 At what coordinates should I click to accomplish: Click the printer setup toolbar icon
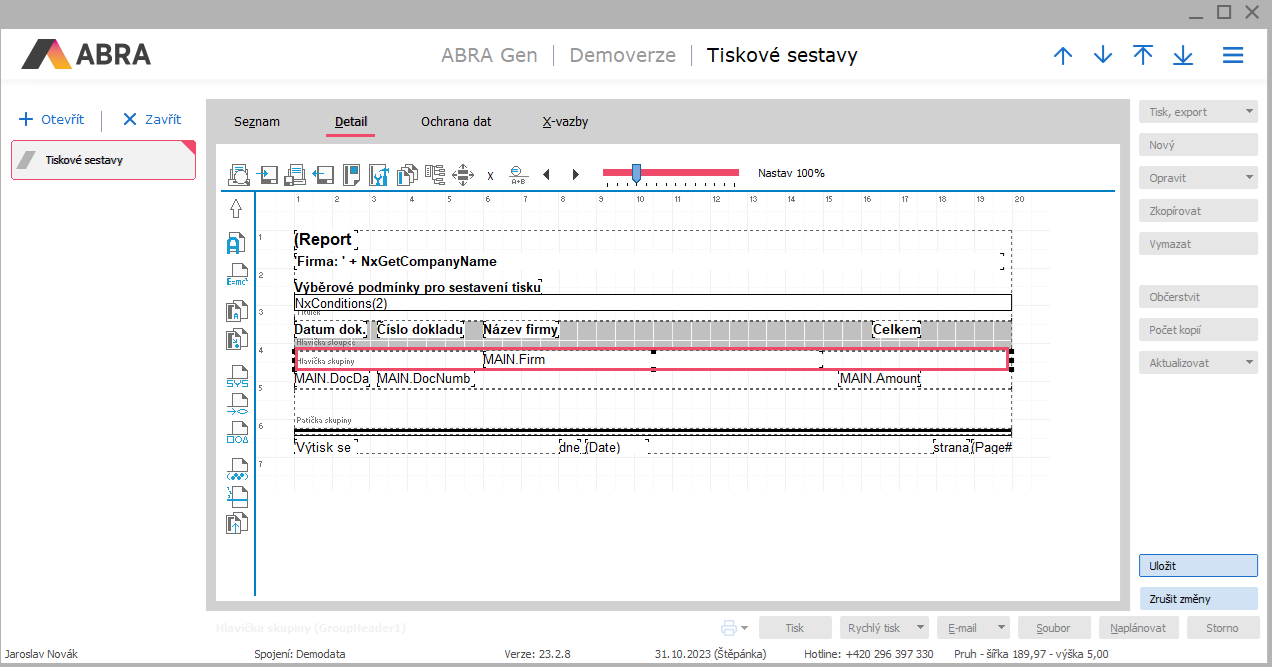[x=295, y=175]
